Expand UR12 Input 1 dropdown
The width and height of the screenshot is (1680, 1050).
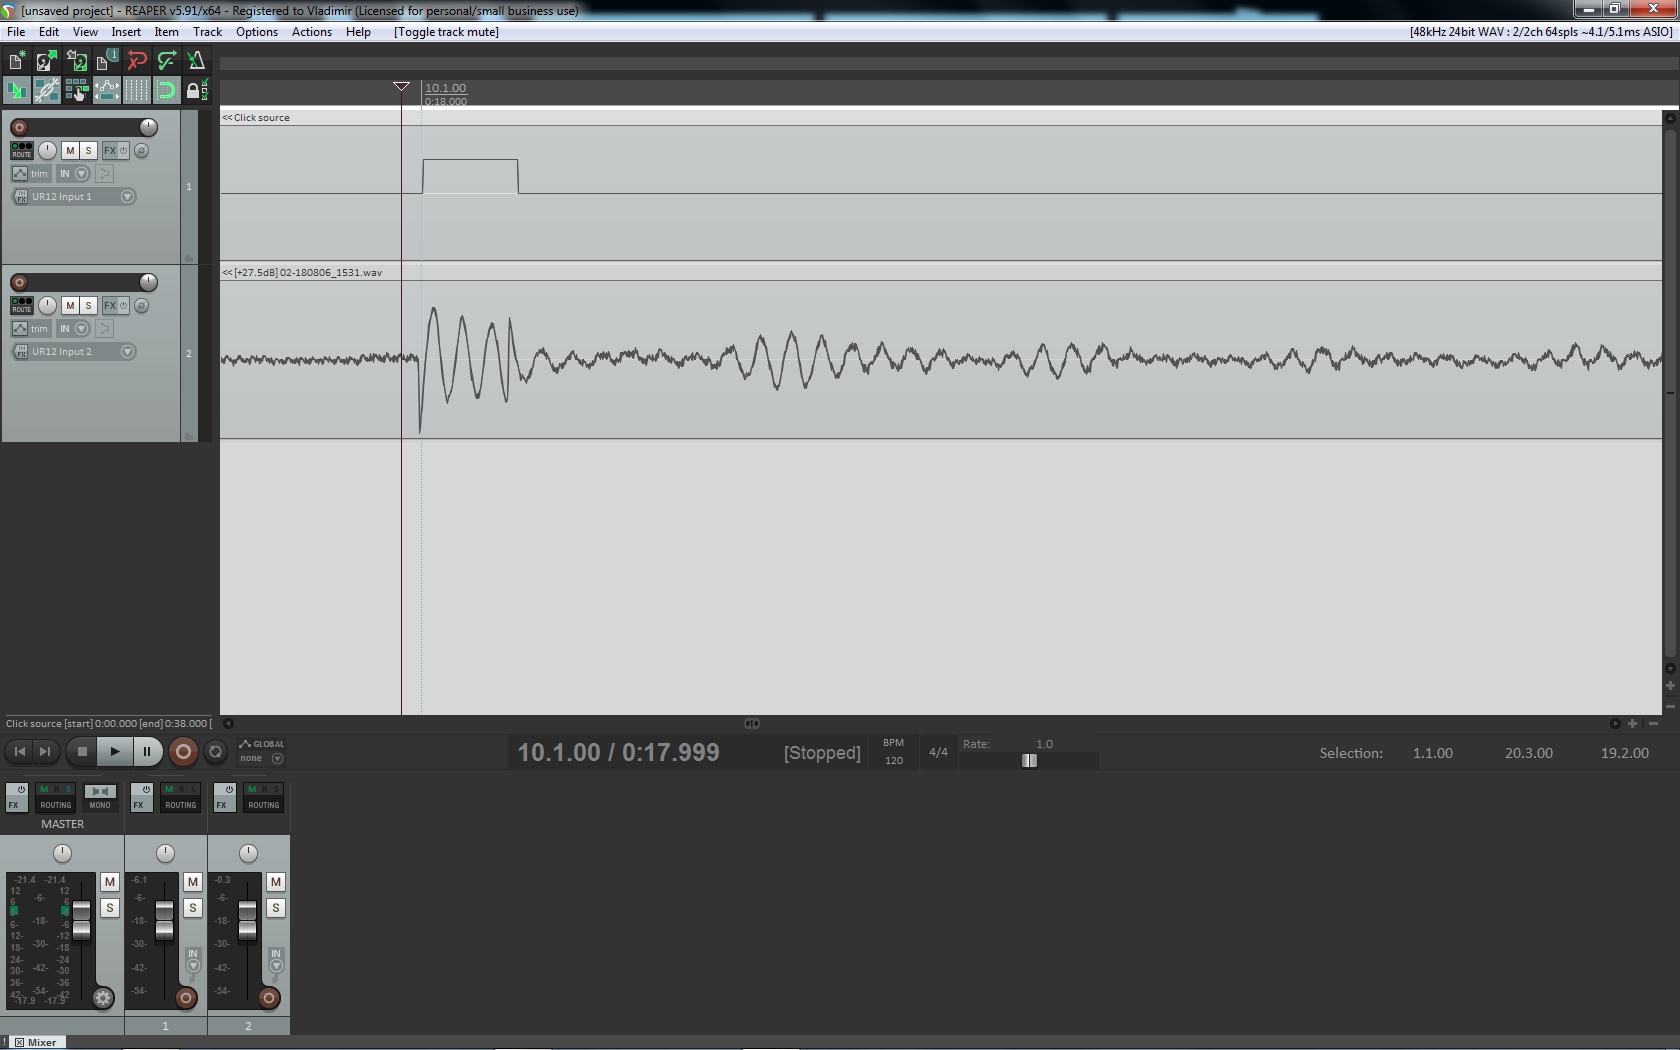pyautogui.click(x=127, y=197)
